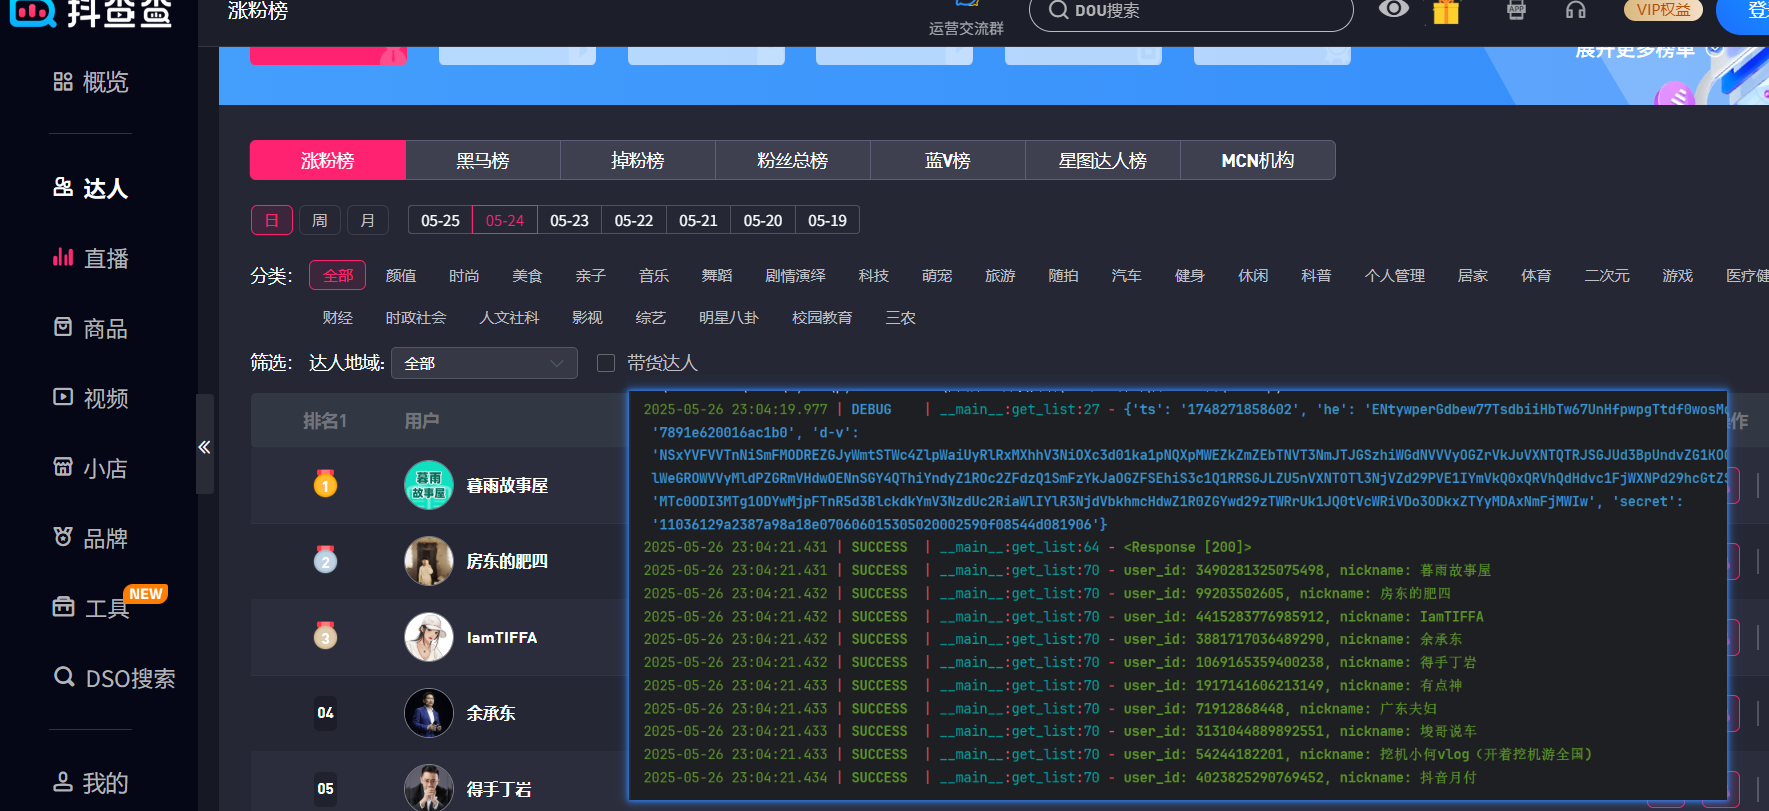Select 达人 in the sidebar

pyautogui.click(x=90, y=188)
